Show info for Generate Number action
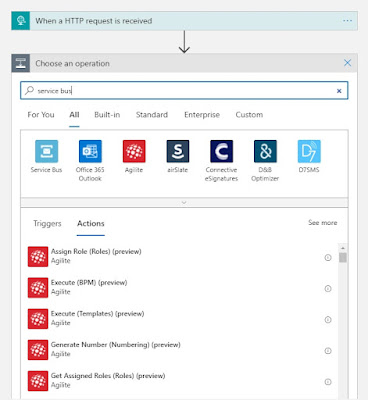Screen dimensions: 368x400 (x=328, y=351)
